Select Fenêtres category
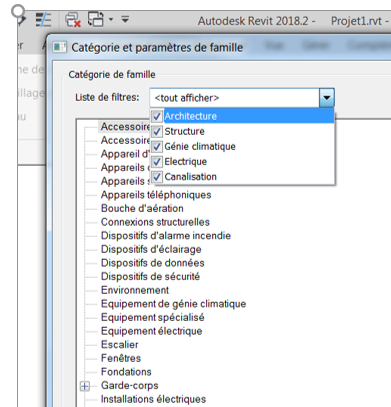Image resolution: width=391 pixels, height=407 pixels. [121, 358]
